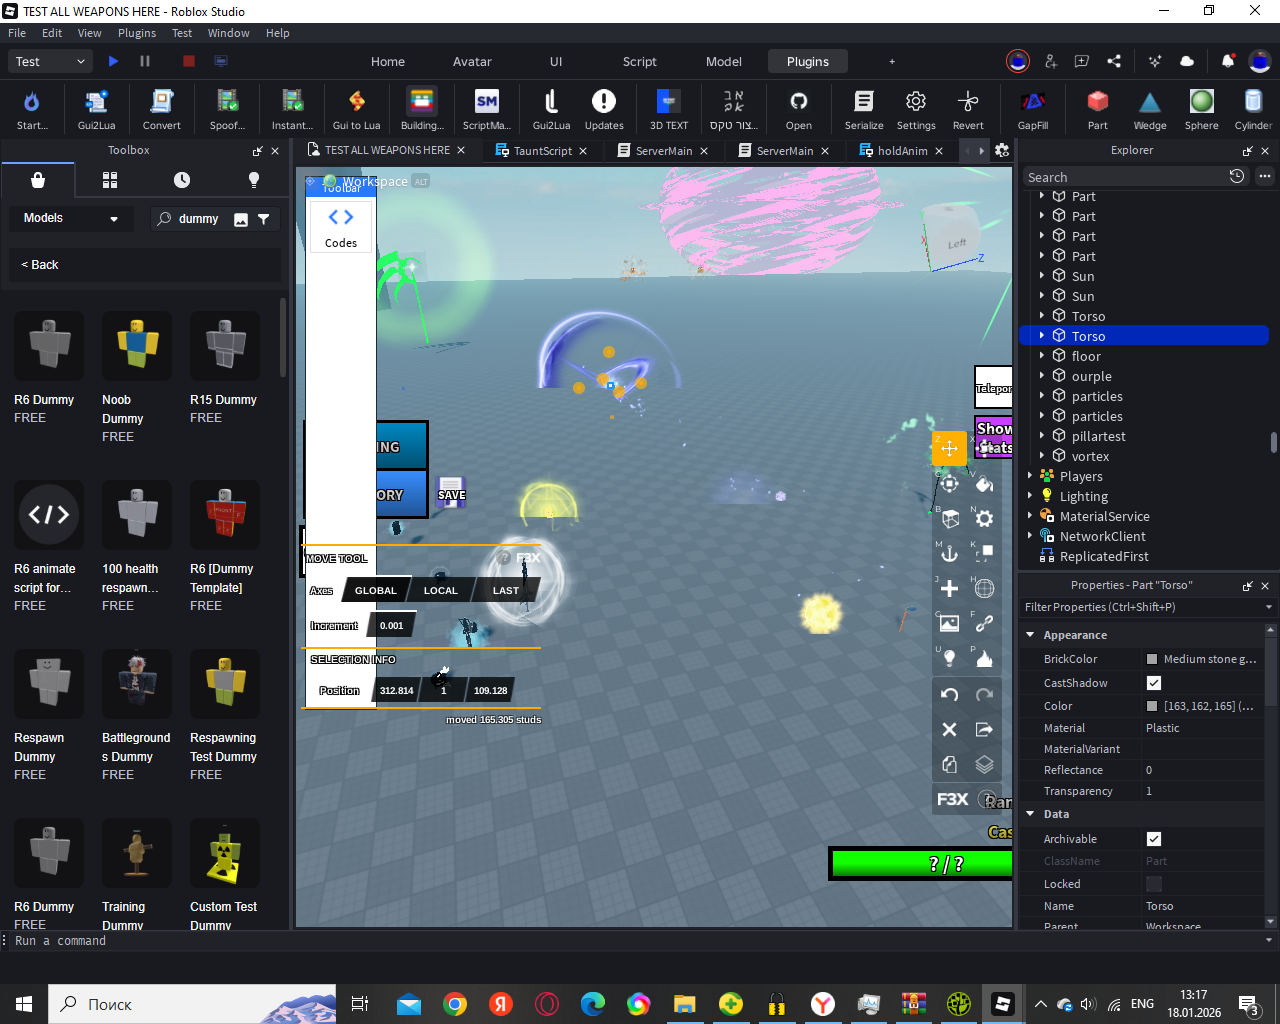Switch to the Home ribbon tab
Viewport: 1280px width, 1024px height.
point(388,61)
